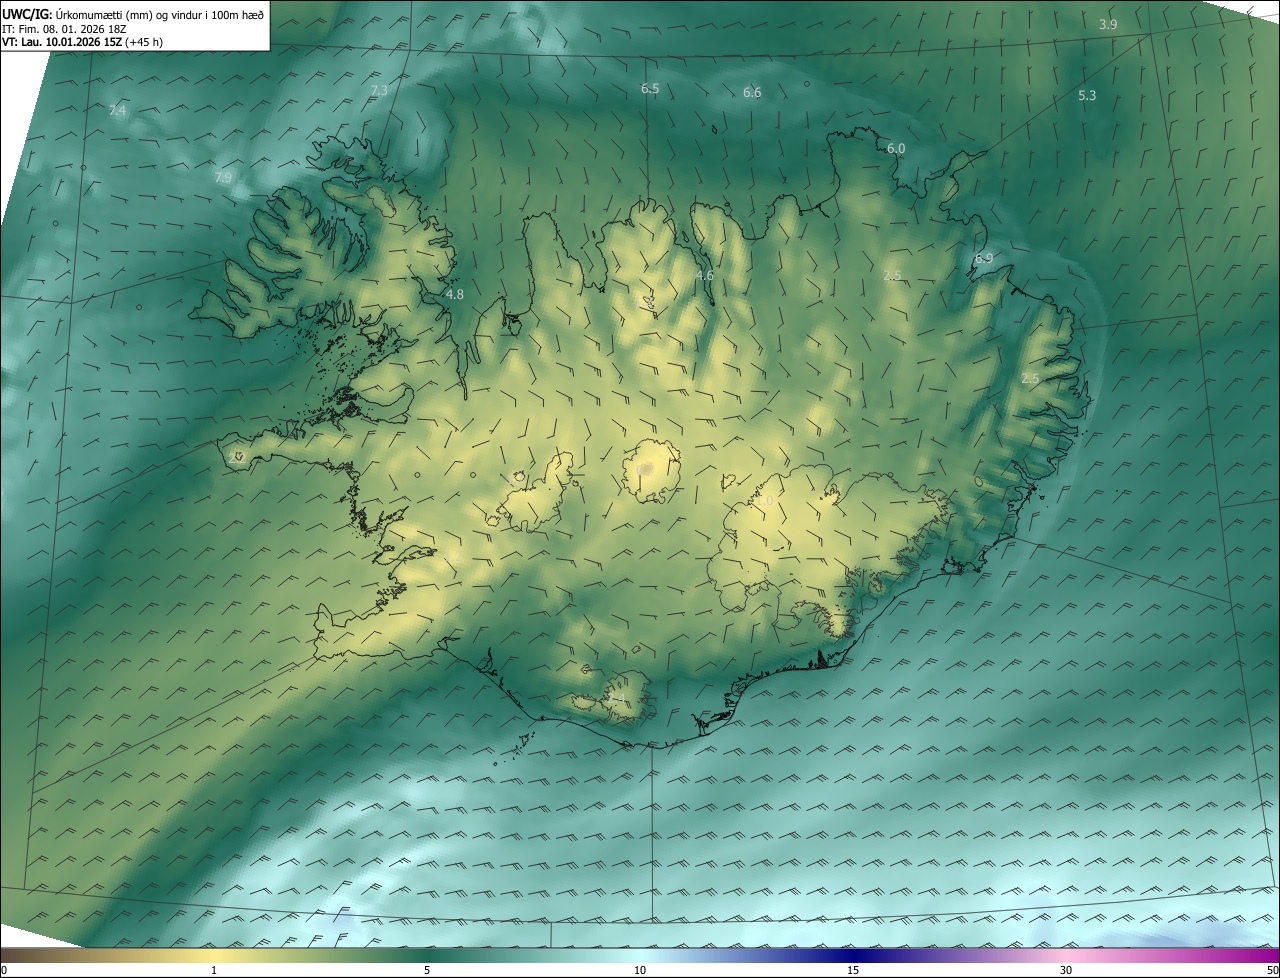
Task: Pick the map value '7.4'
Action: 117,110
